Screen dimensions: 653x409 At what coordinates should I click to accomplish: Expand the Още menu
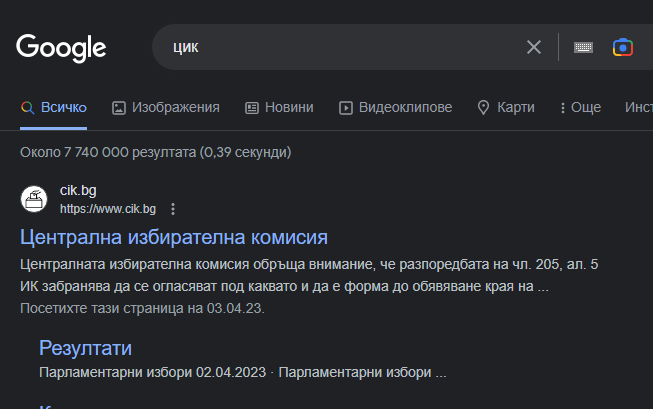pyautogui.click(x=581, y=107)
